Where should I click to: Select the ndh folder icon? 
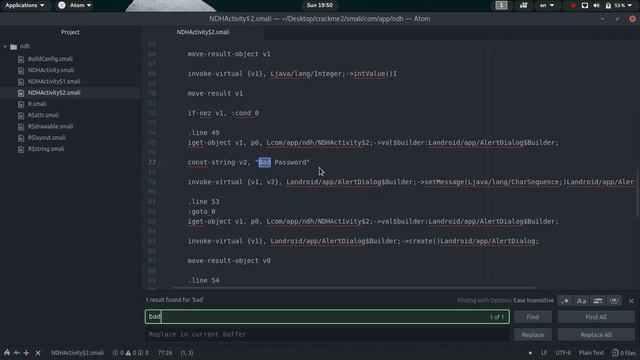13,47
